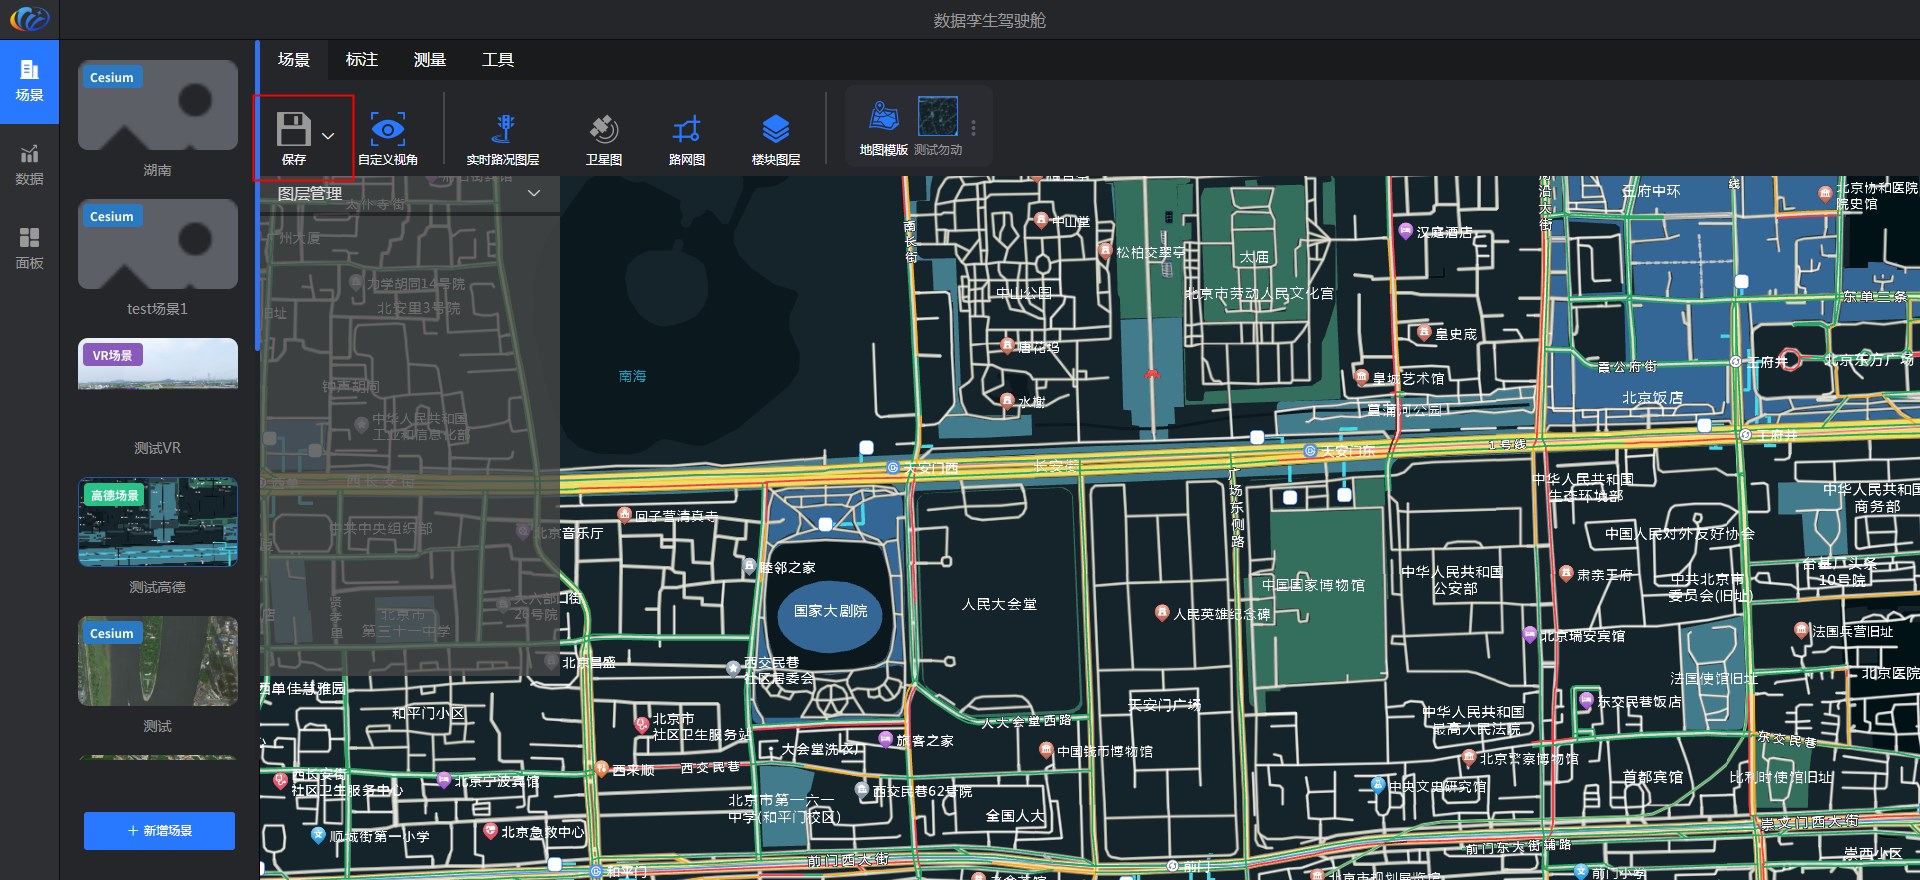Switch to the 标注 tab
Screen dimensions: 1920x880
pyautogui.click(x=361, y=60)
